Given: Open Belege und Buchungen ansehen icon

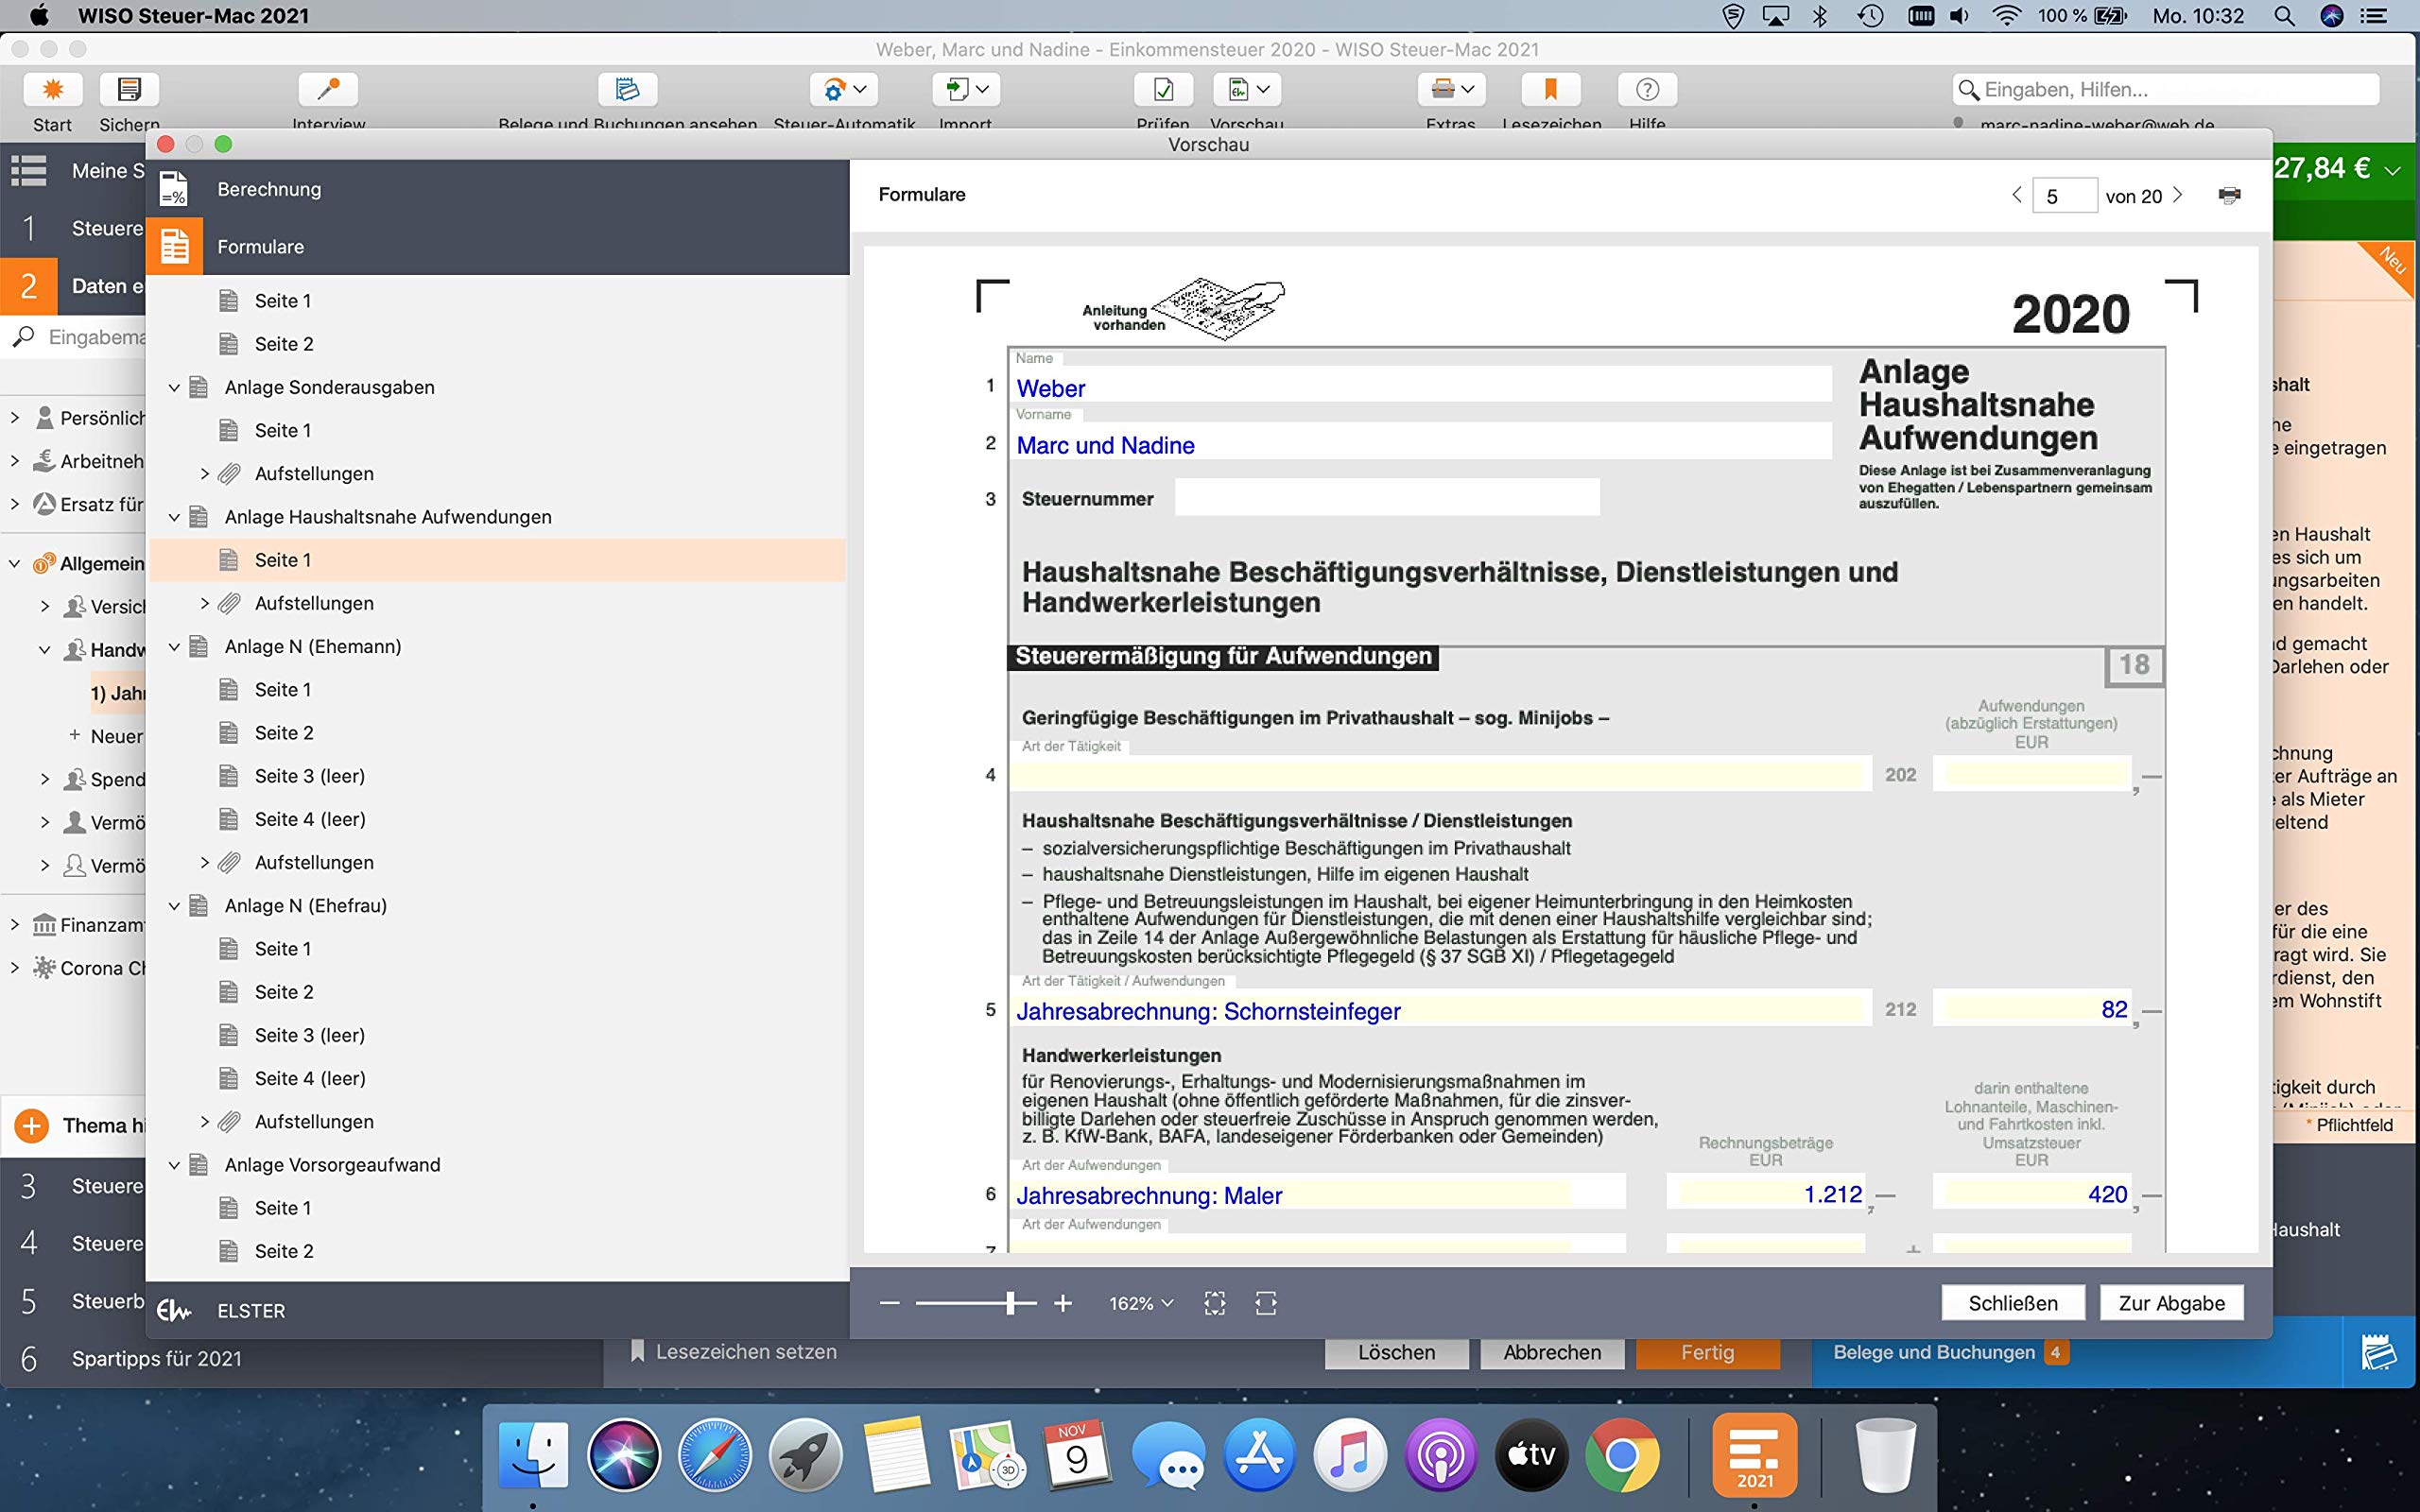Looking at the screenshot, I should [627, 89].
